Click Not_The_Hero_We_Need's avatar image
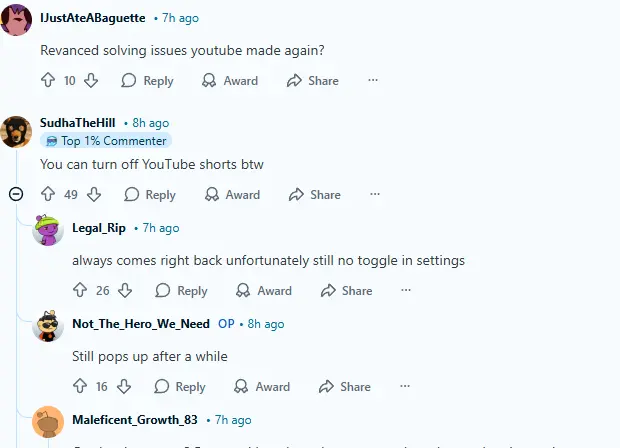620x448 pixels. [x=48, y=326]
